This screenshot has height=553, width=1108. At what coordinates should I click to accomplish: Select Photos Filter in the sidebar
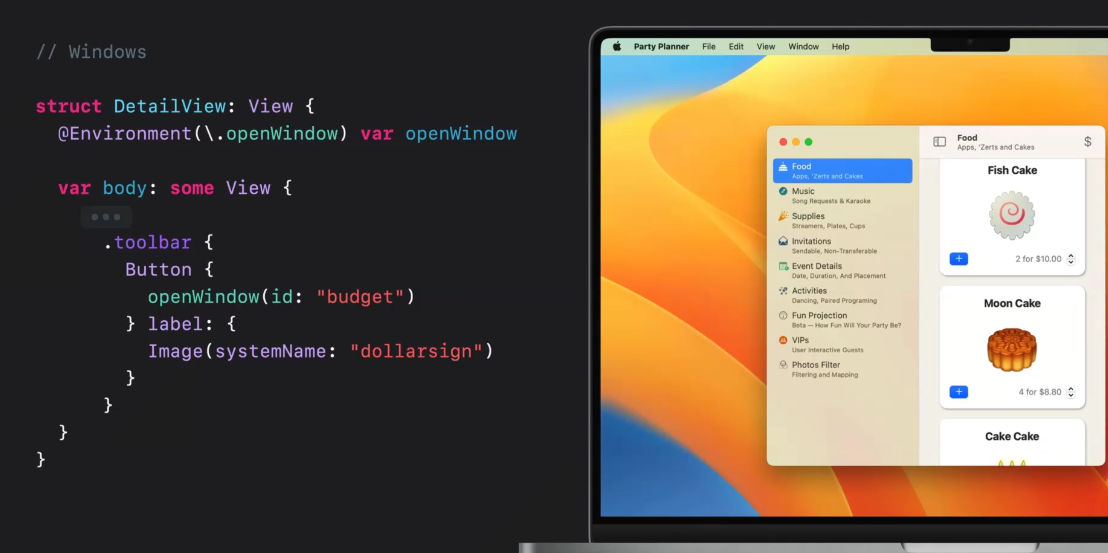pyautogui.click(x=842, y=369)
